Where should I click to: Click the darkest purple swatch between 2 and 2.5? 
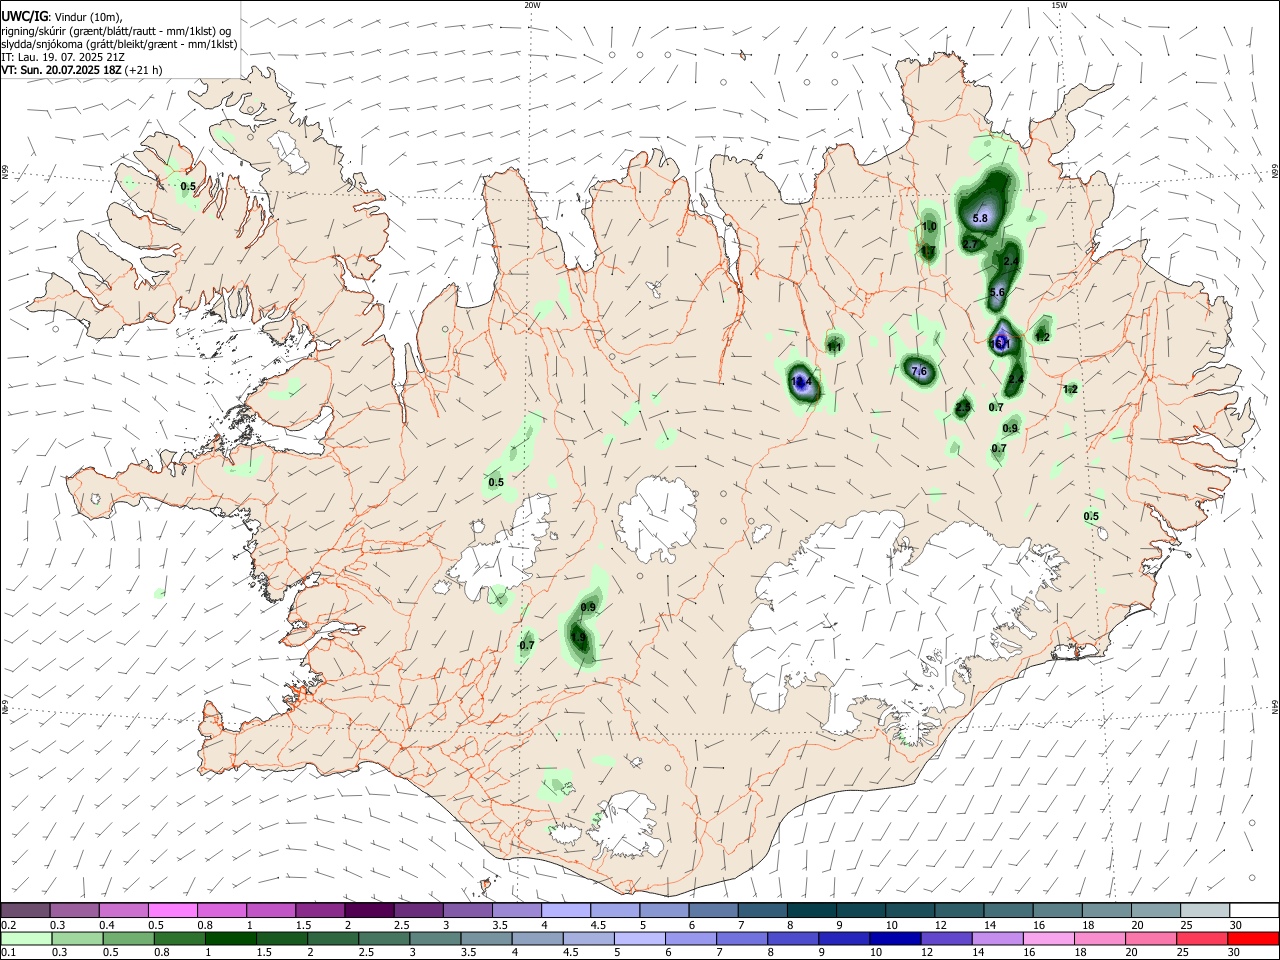368,911
